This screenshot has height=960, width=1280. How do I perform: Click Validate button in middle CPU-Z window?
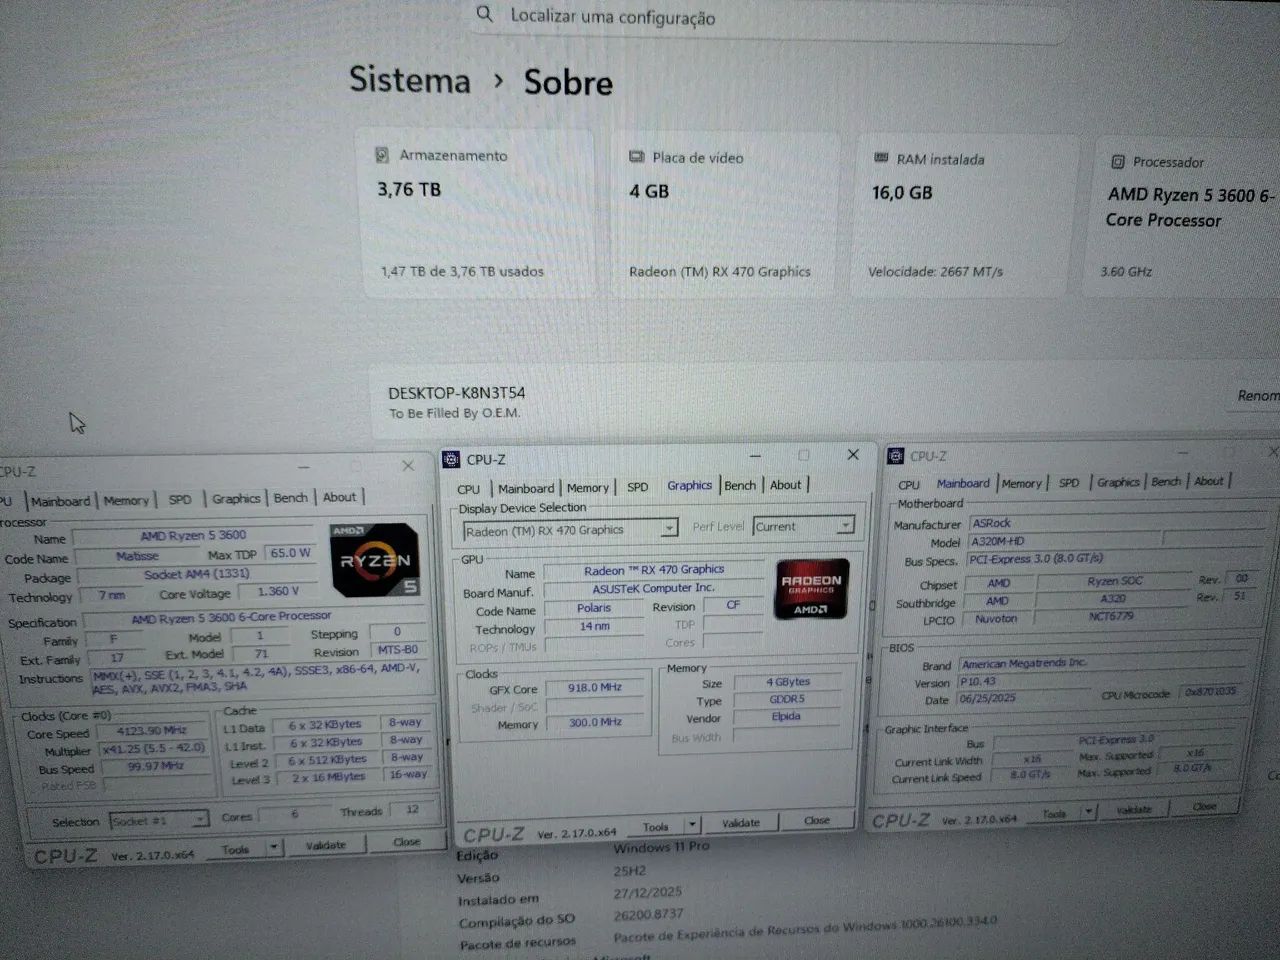[x=741, y=823]
